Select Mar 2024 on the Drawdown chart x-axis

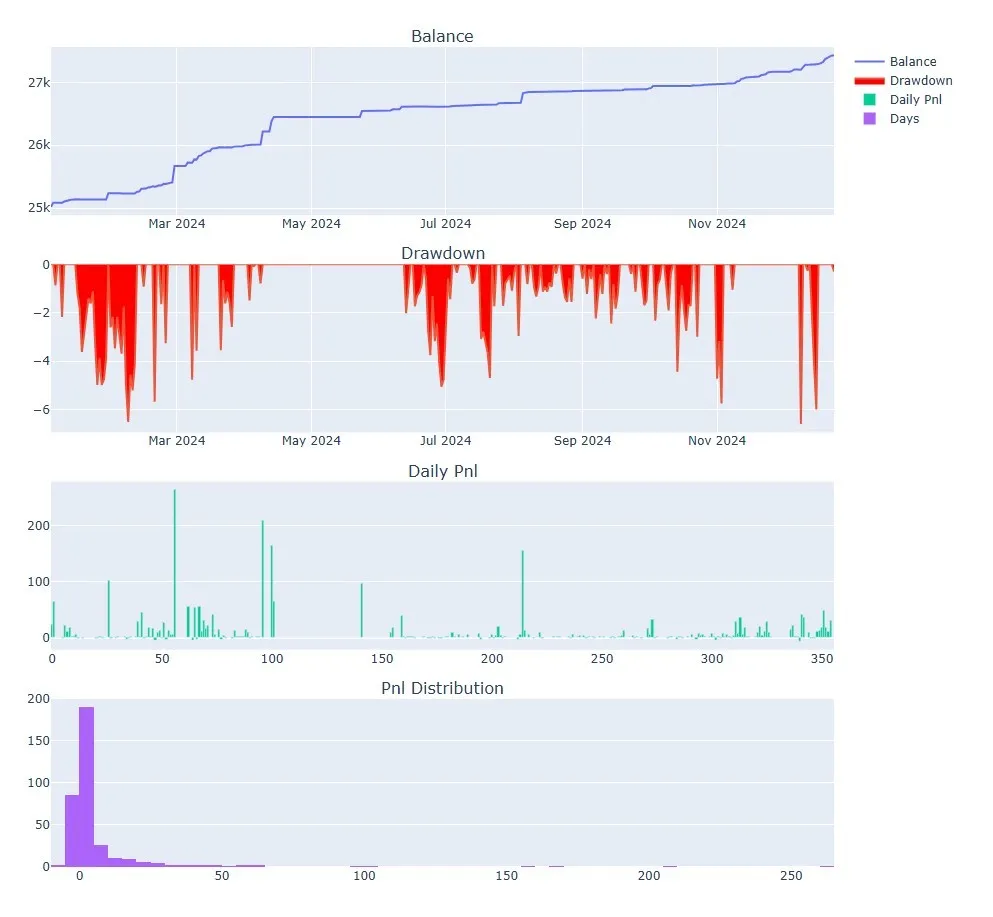click(177, 441)
